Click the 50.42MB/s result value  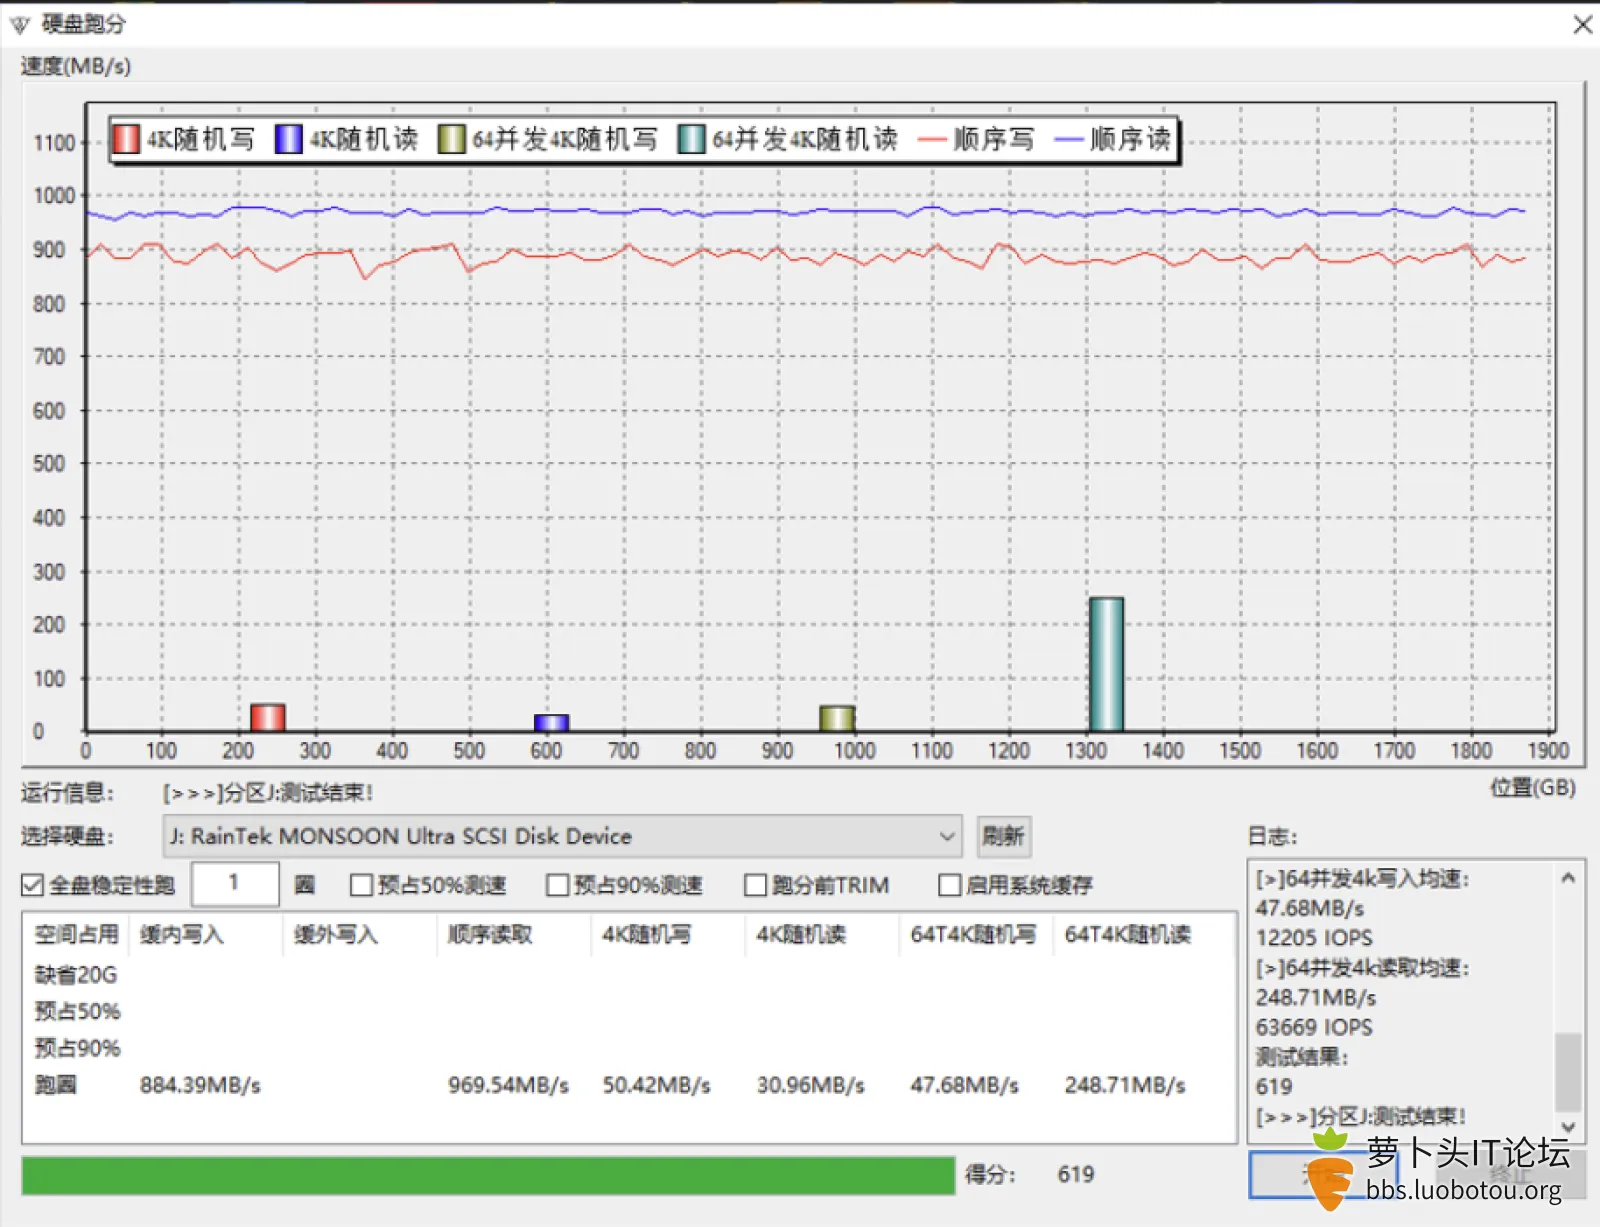tap(656, 1085)
